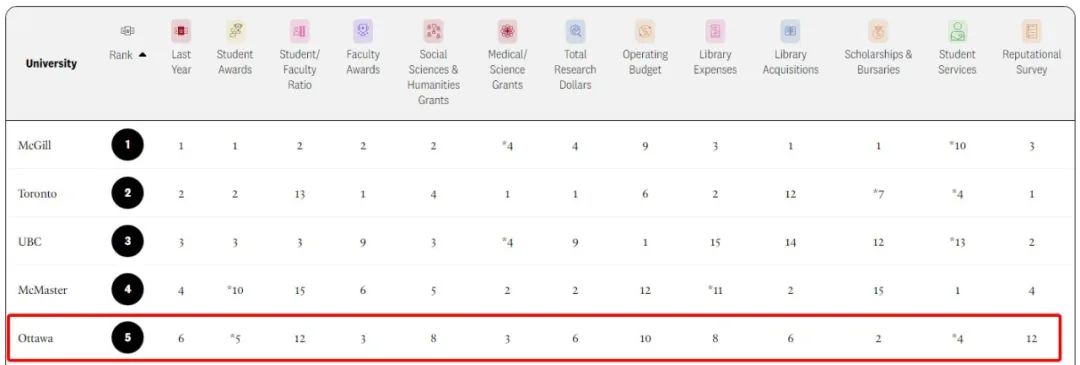The image size is (1080, 365).
Task: Click the Library Acquisitions icon
Action: coord(790,31)
